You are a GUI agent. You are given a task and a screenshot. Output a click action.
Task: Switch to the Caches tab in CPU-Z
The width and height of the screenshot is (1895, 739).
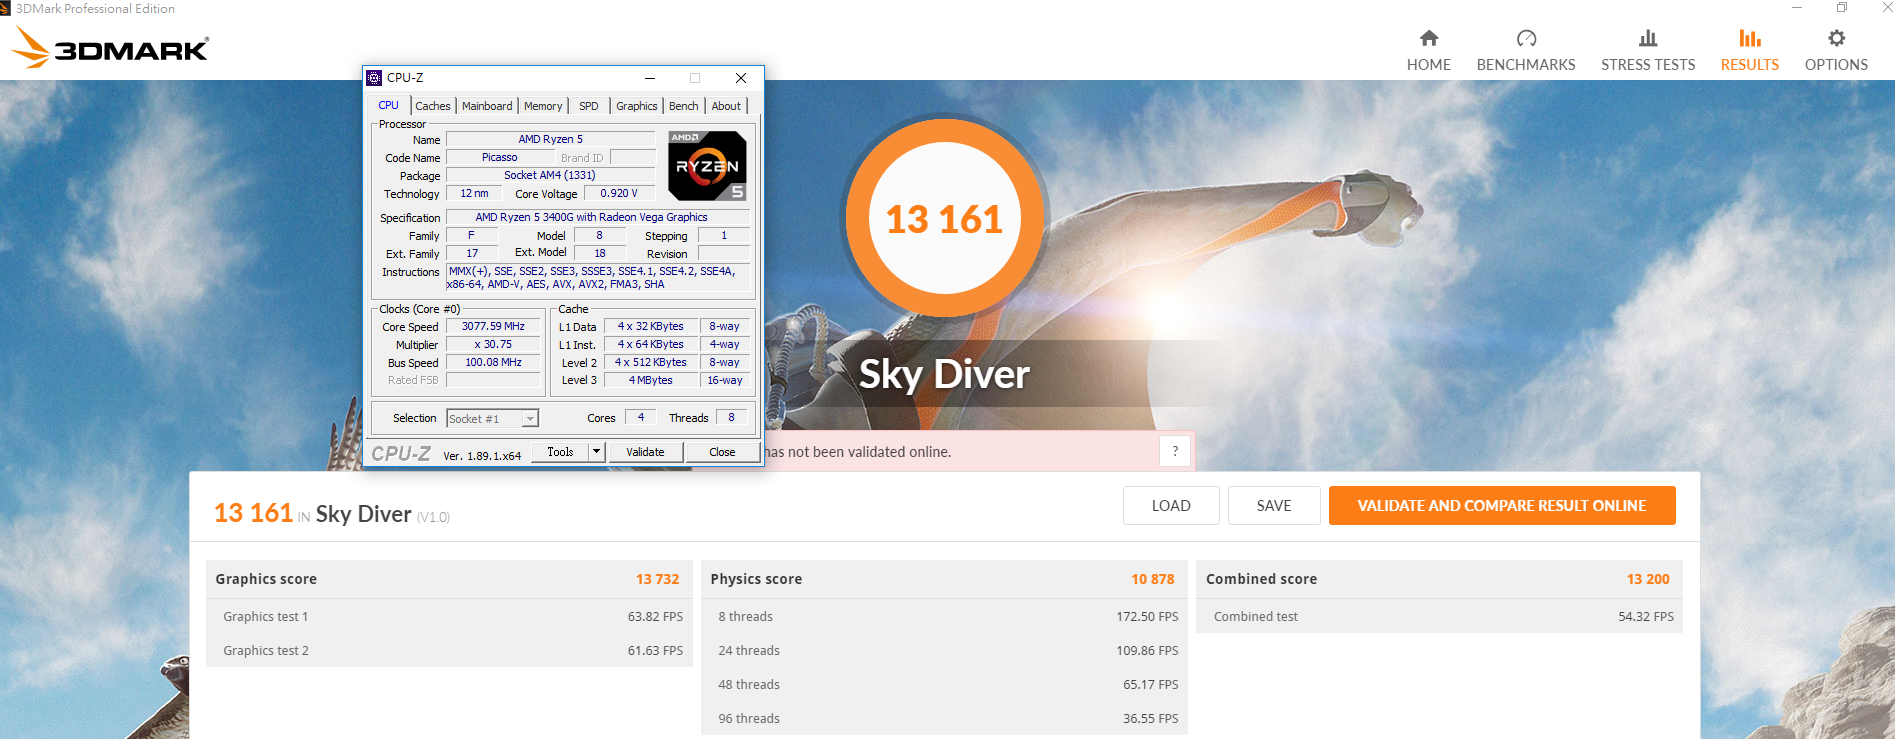pyautogui.click(x=433, y=106)
